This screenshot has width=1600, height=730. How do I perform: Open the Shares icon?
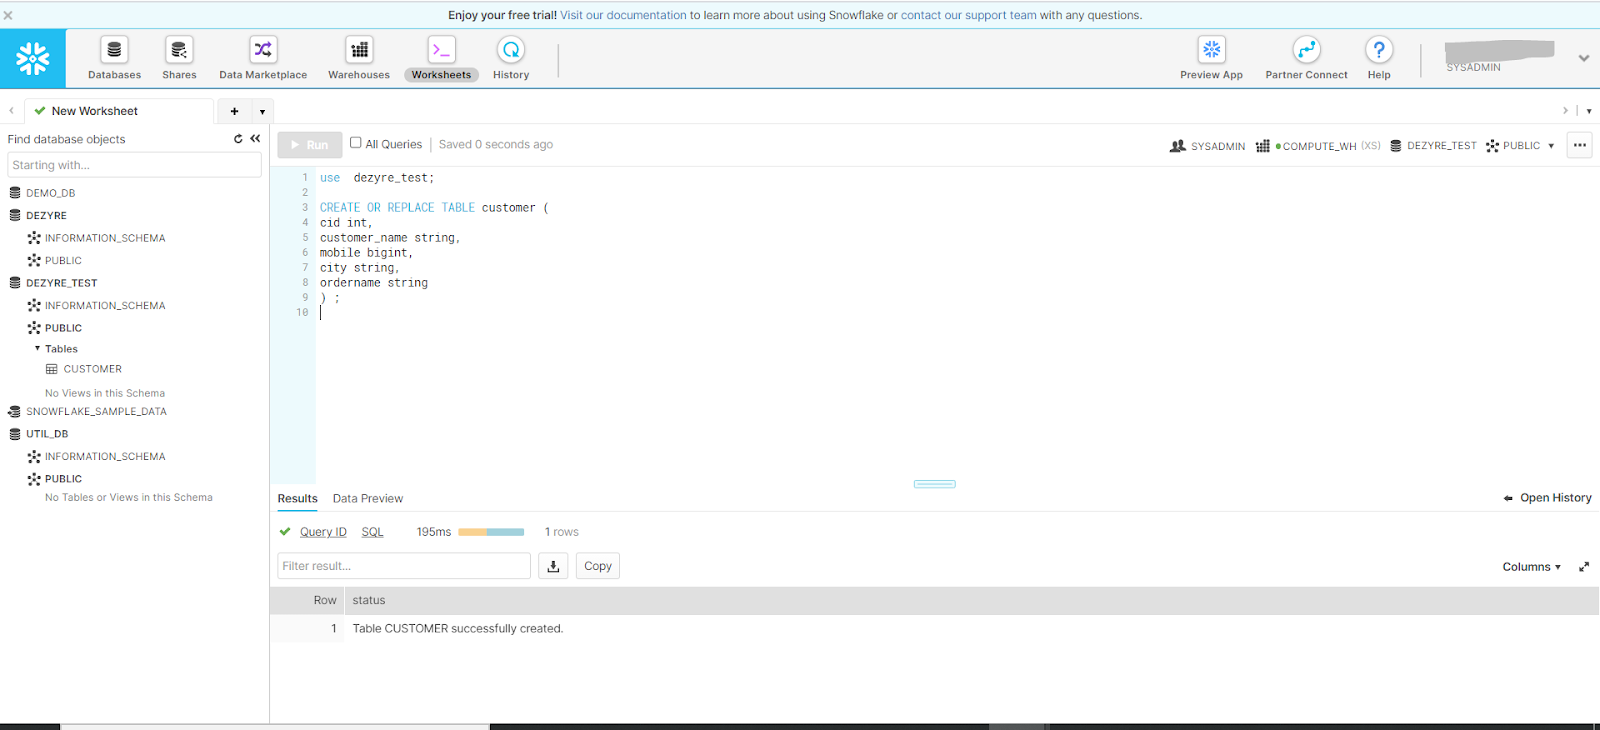179,50
